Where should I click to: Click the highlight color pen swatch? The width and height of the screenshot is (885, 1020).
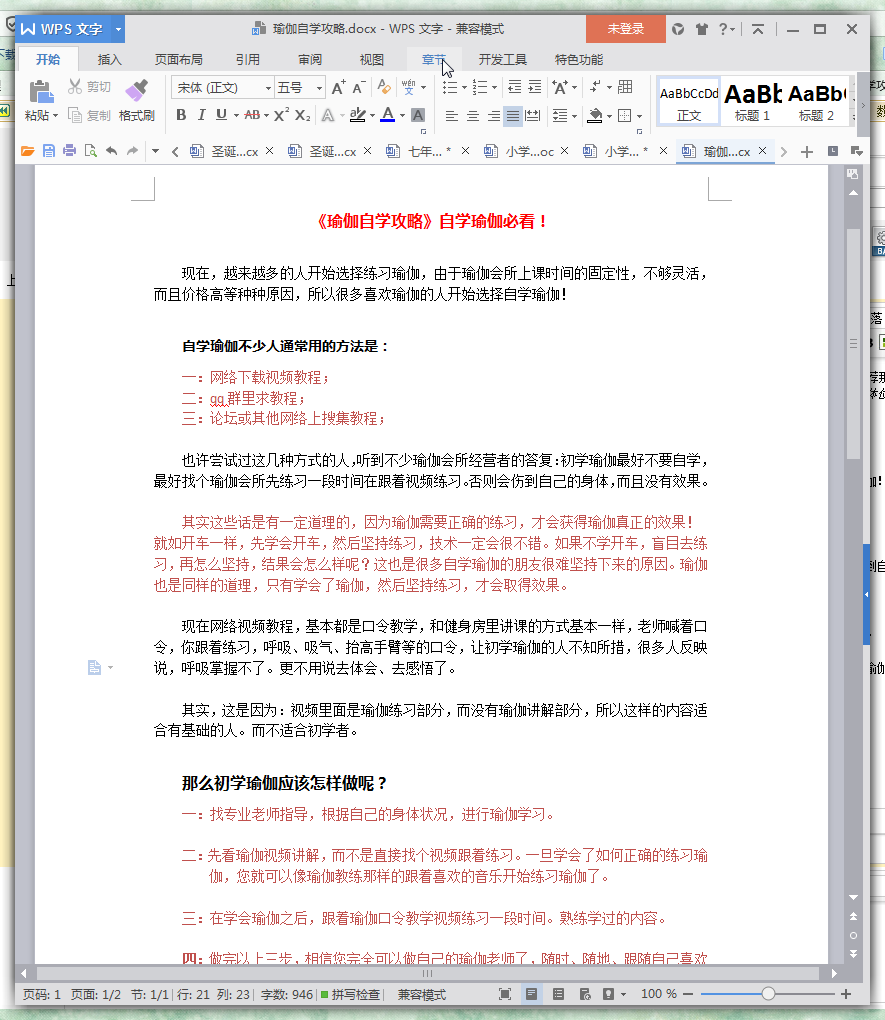357,115
